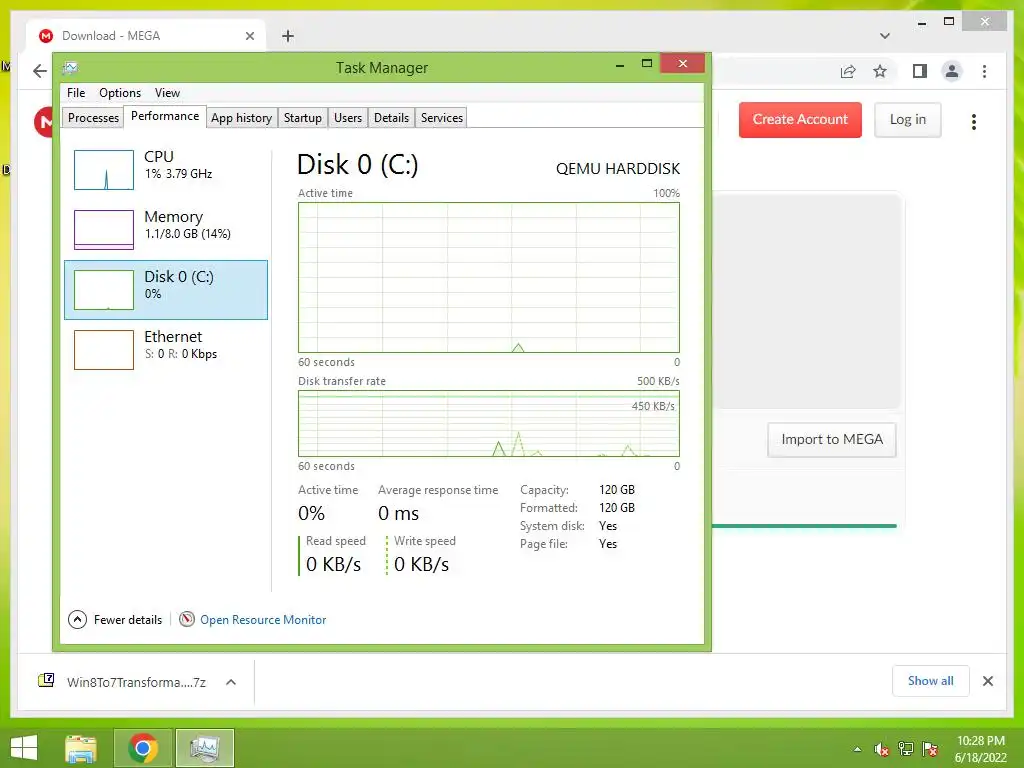
Task: Select the Performance tab
Action: (165, 116)
